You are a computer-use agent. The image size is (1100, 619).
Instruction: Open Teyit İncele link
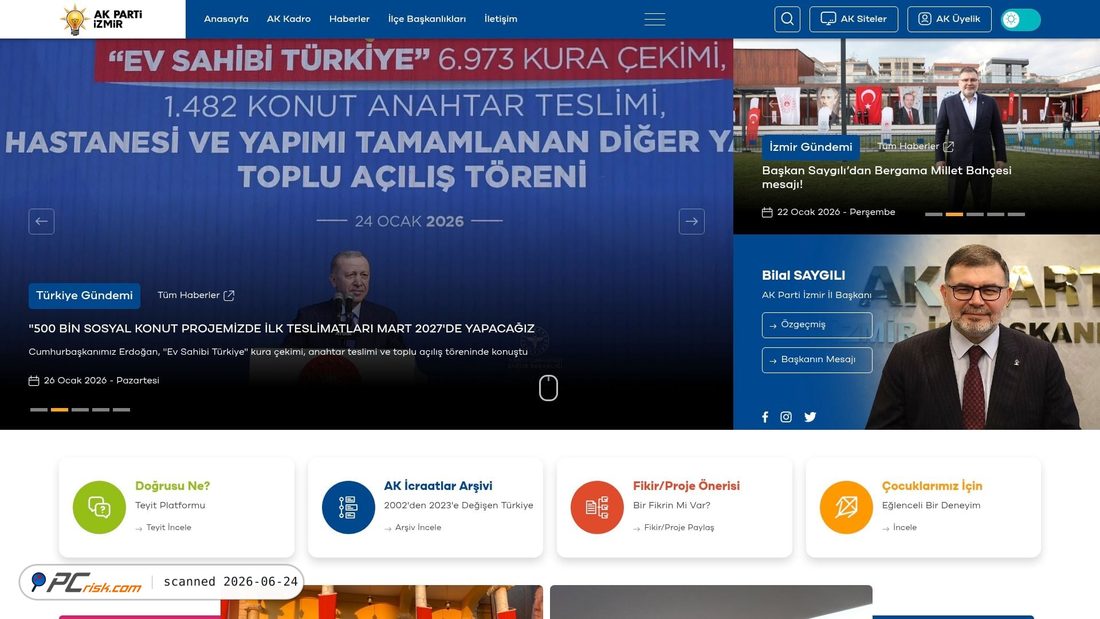click(163, 527)
